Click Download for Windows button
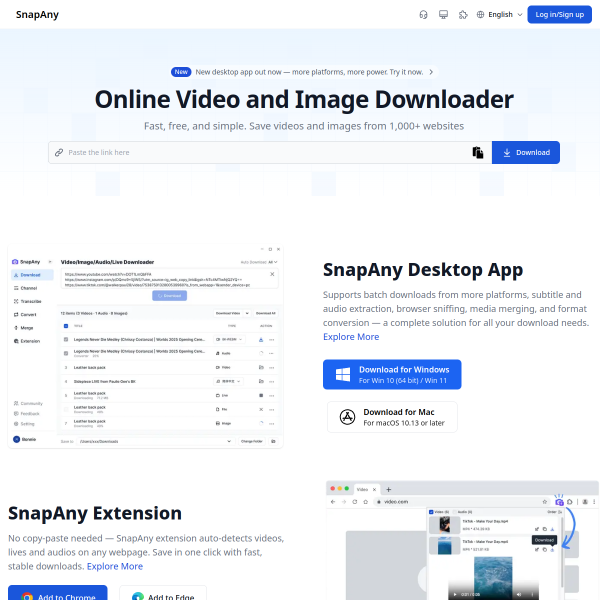 392,374
